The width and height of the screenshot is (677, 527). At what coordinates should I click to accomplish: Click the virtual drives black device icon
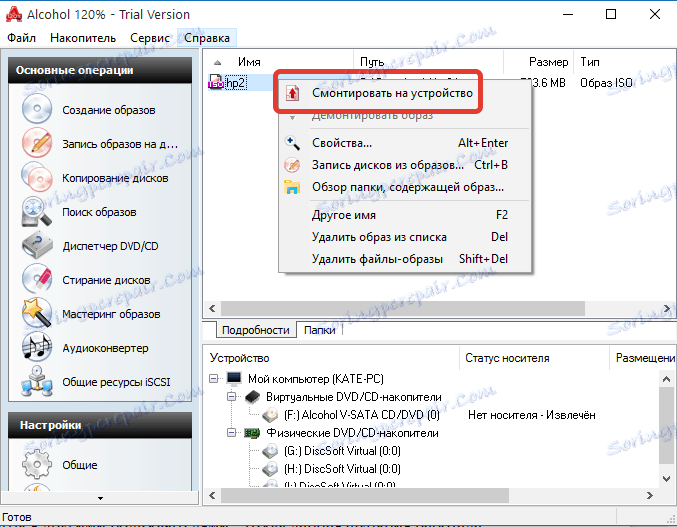[253, 397]
